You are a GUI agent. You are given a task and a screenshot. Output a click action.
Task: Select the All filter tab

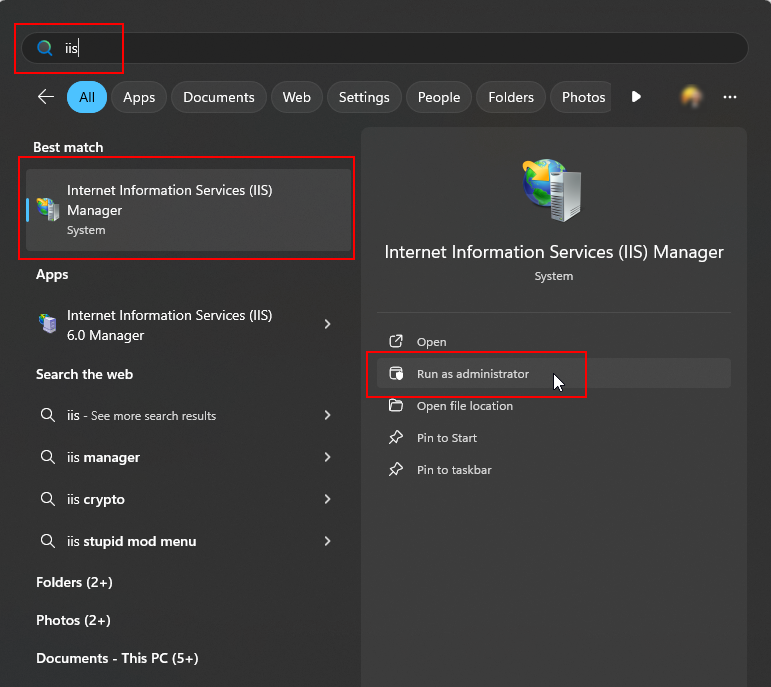87,97
